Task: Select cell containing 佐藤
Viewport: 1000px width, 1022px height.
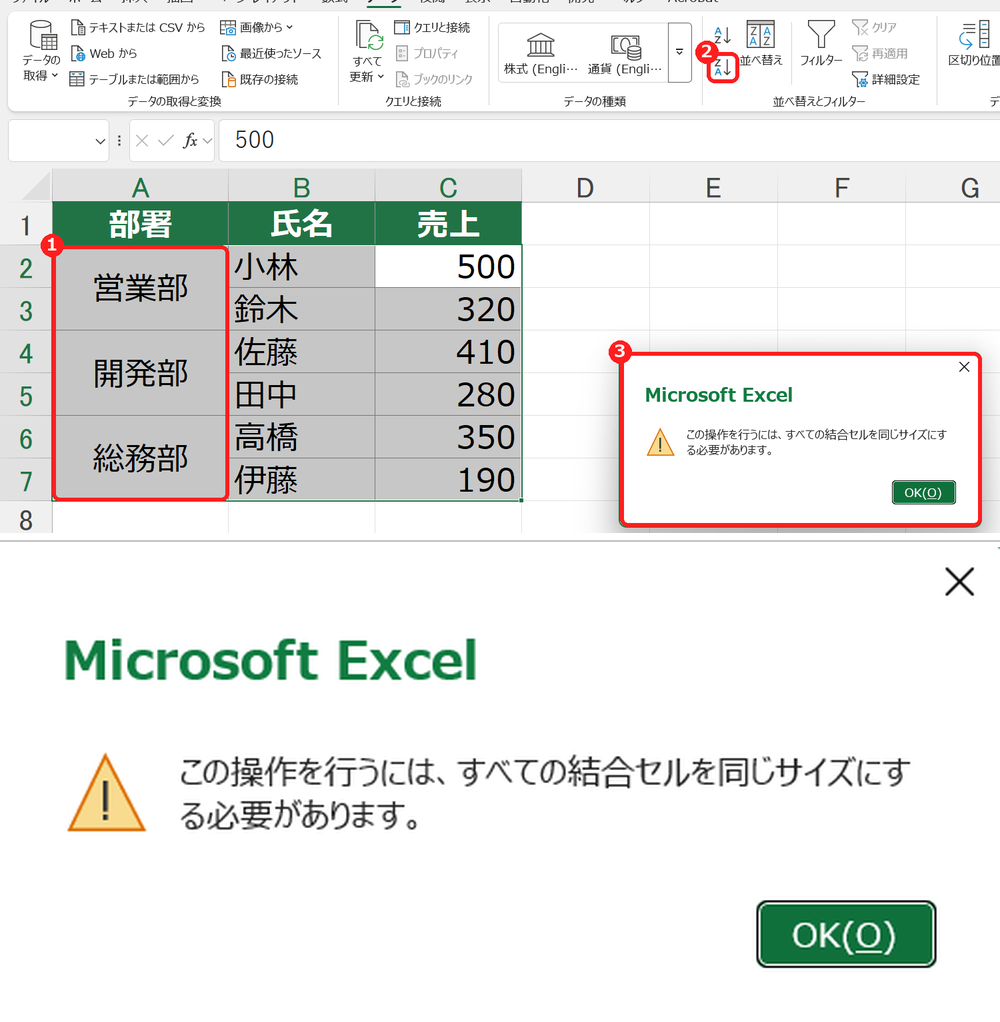Action: coord(301,352)
